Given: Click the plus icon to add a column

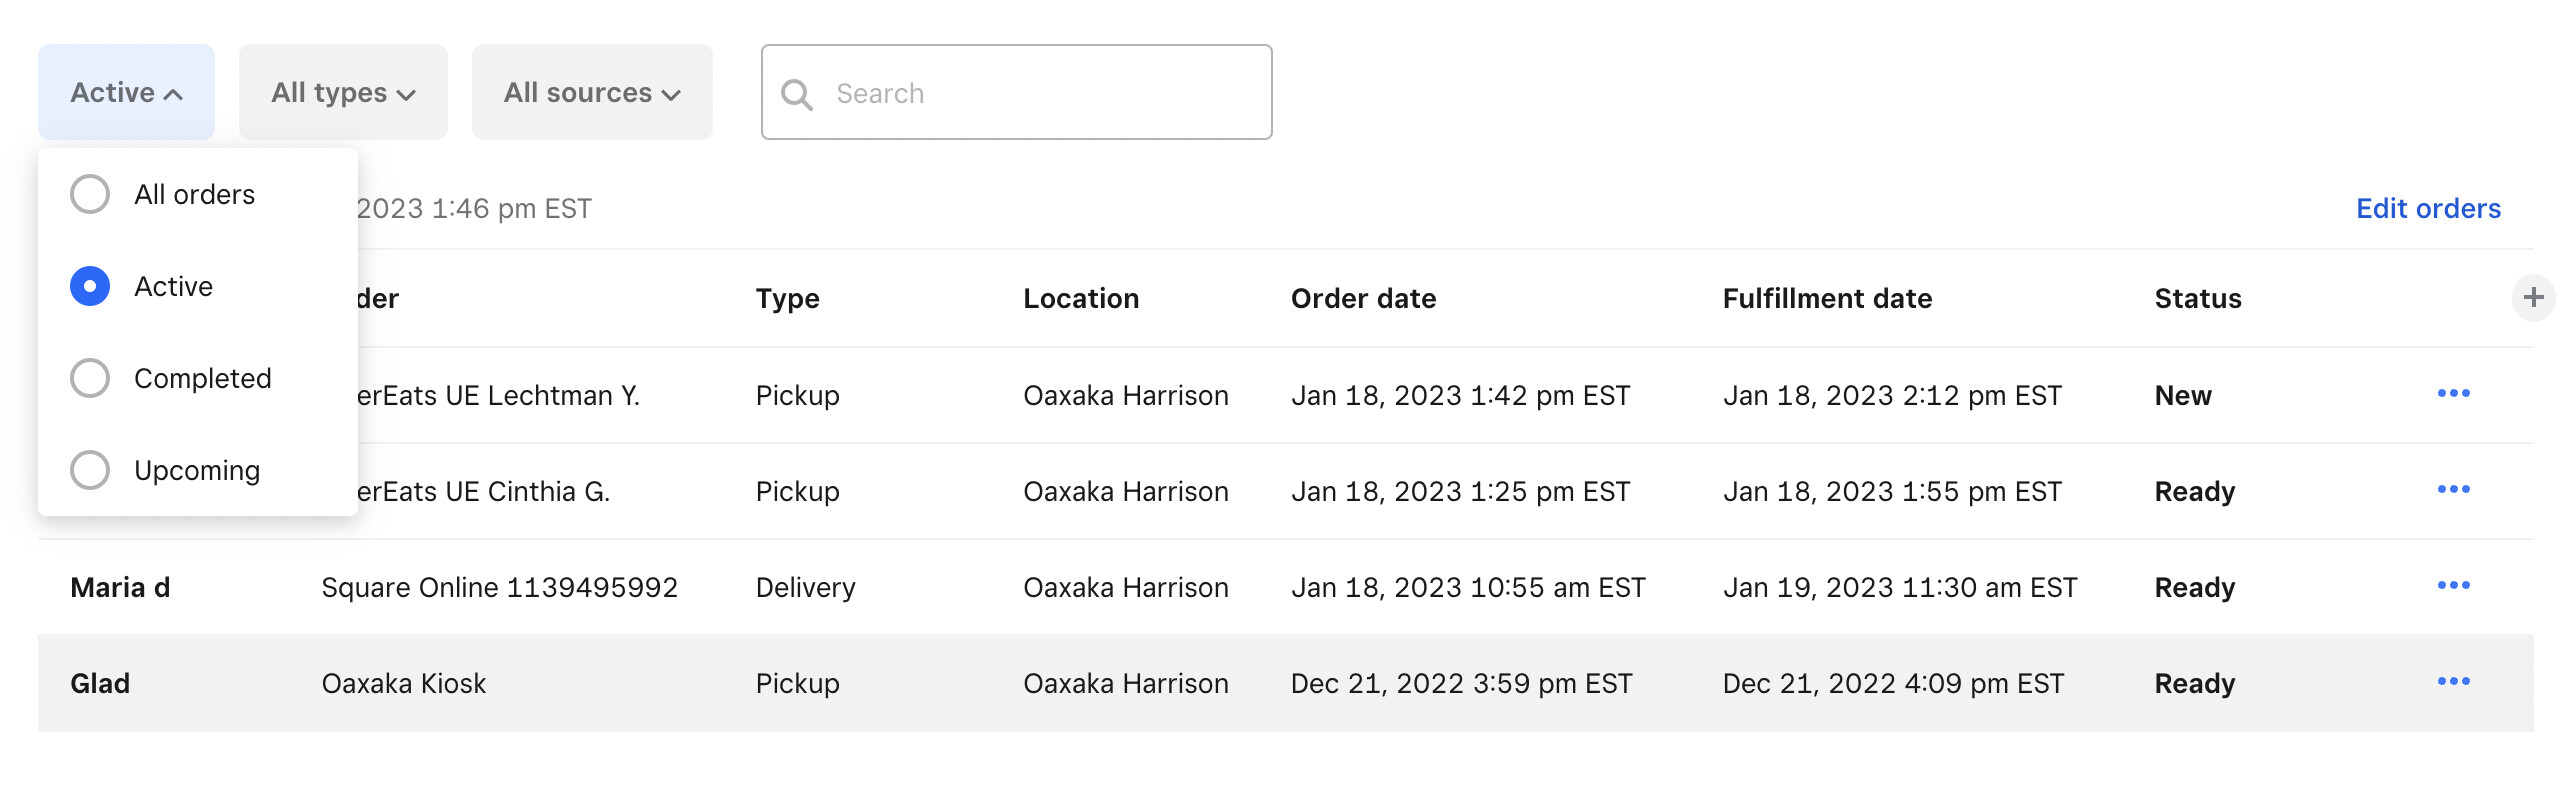Looking at the screenshot, I should click(2533, 298).
